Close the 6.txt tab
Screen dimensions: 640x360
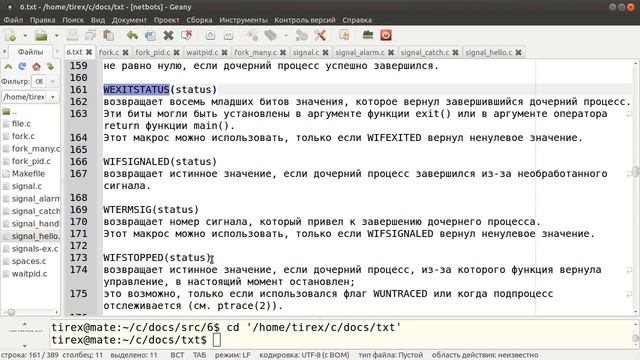[89, 52]
